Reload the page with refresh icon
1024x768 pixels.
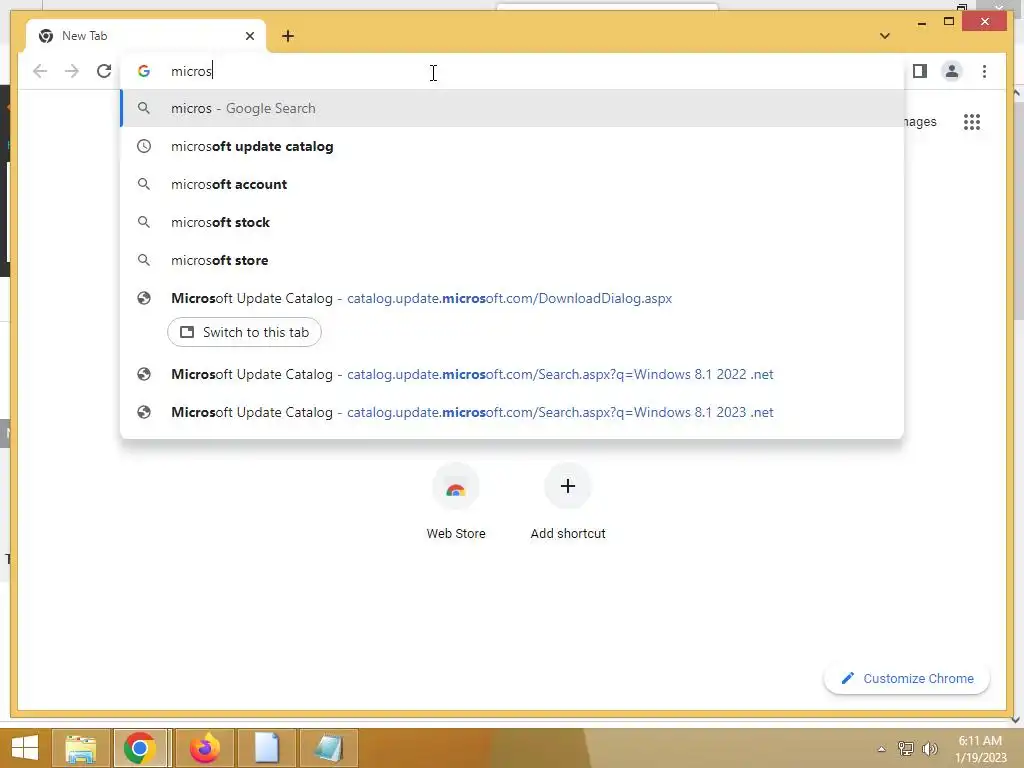click(104, 71)
